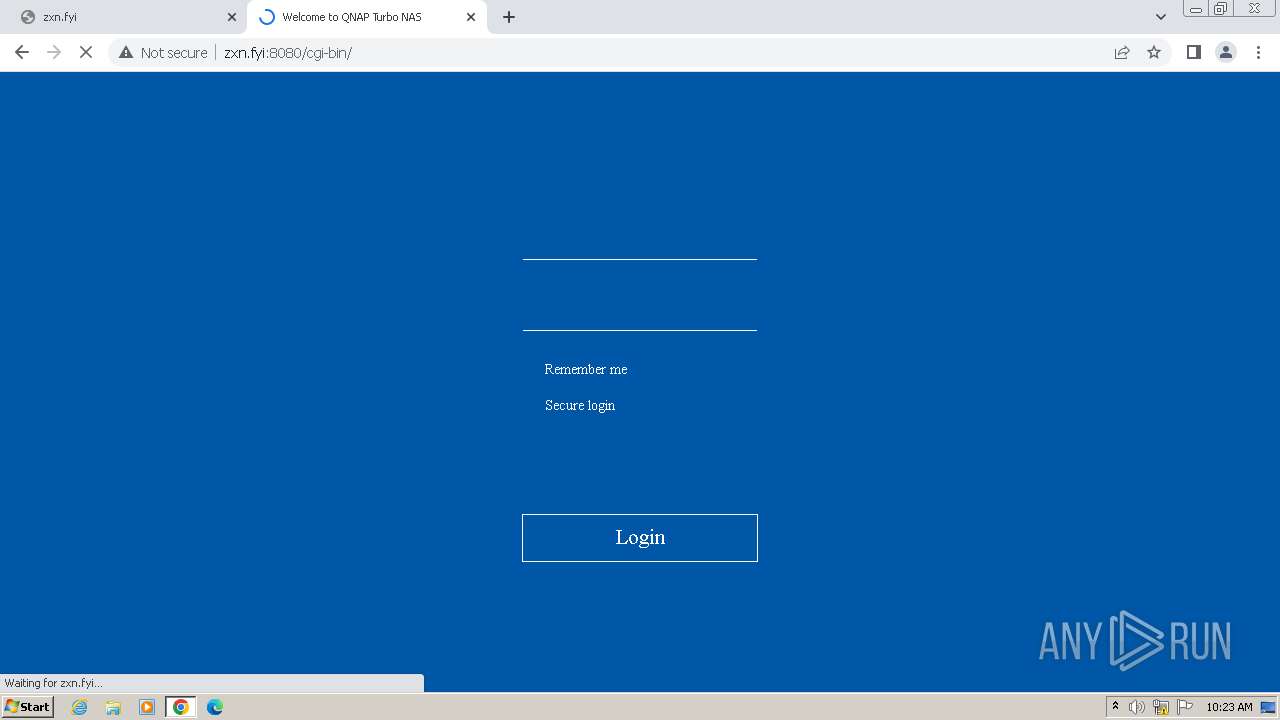Image resolution: width=1280 pixels, height=720 pixels.
Task: Launch Internet Explorer from taskbar
Action: [x=80, y=707]
